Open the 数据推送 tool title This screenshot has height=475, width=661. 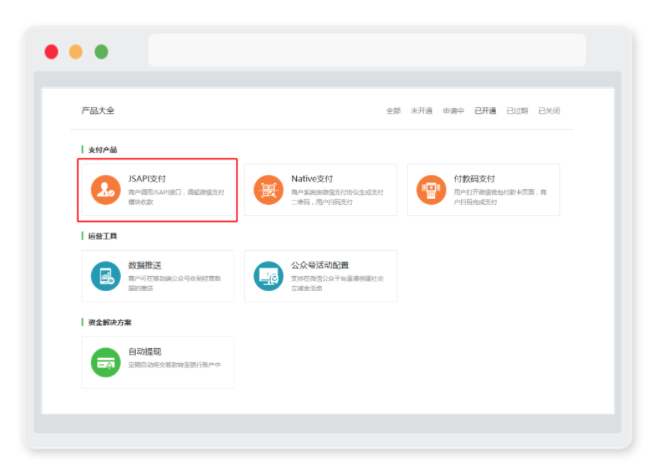click(x=145, y=265)
